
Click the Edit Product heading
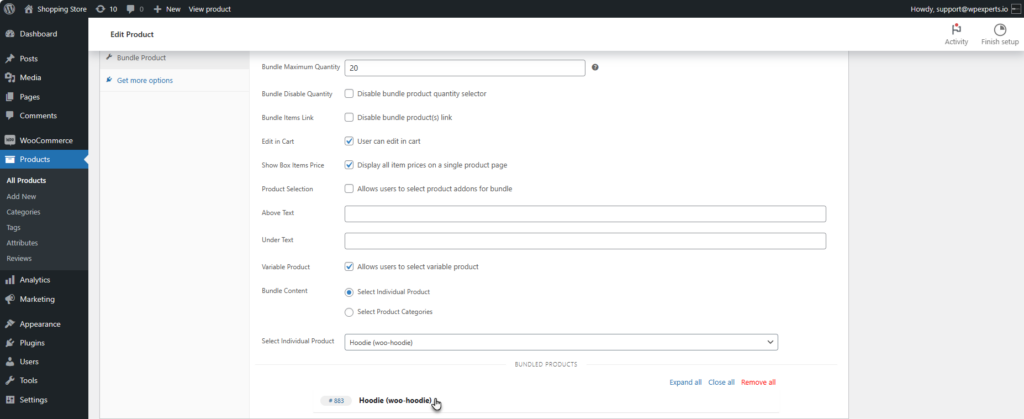tap(132, 34)
